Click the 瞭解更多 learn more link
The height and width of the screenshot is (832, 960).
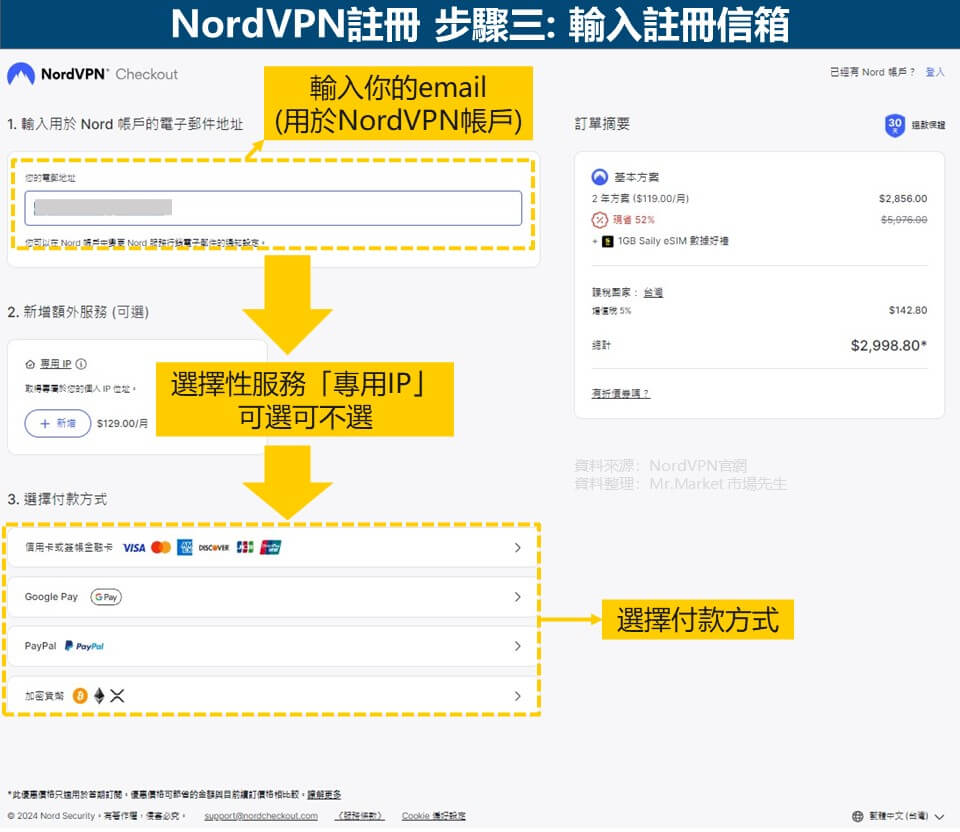coord(324,795)
